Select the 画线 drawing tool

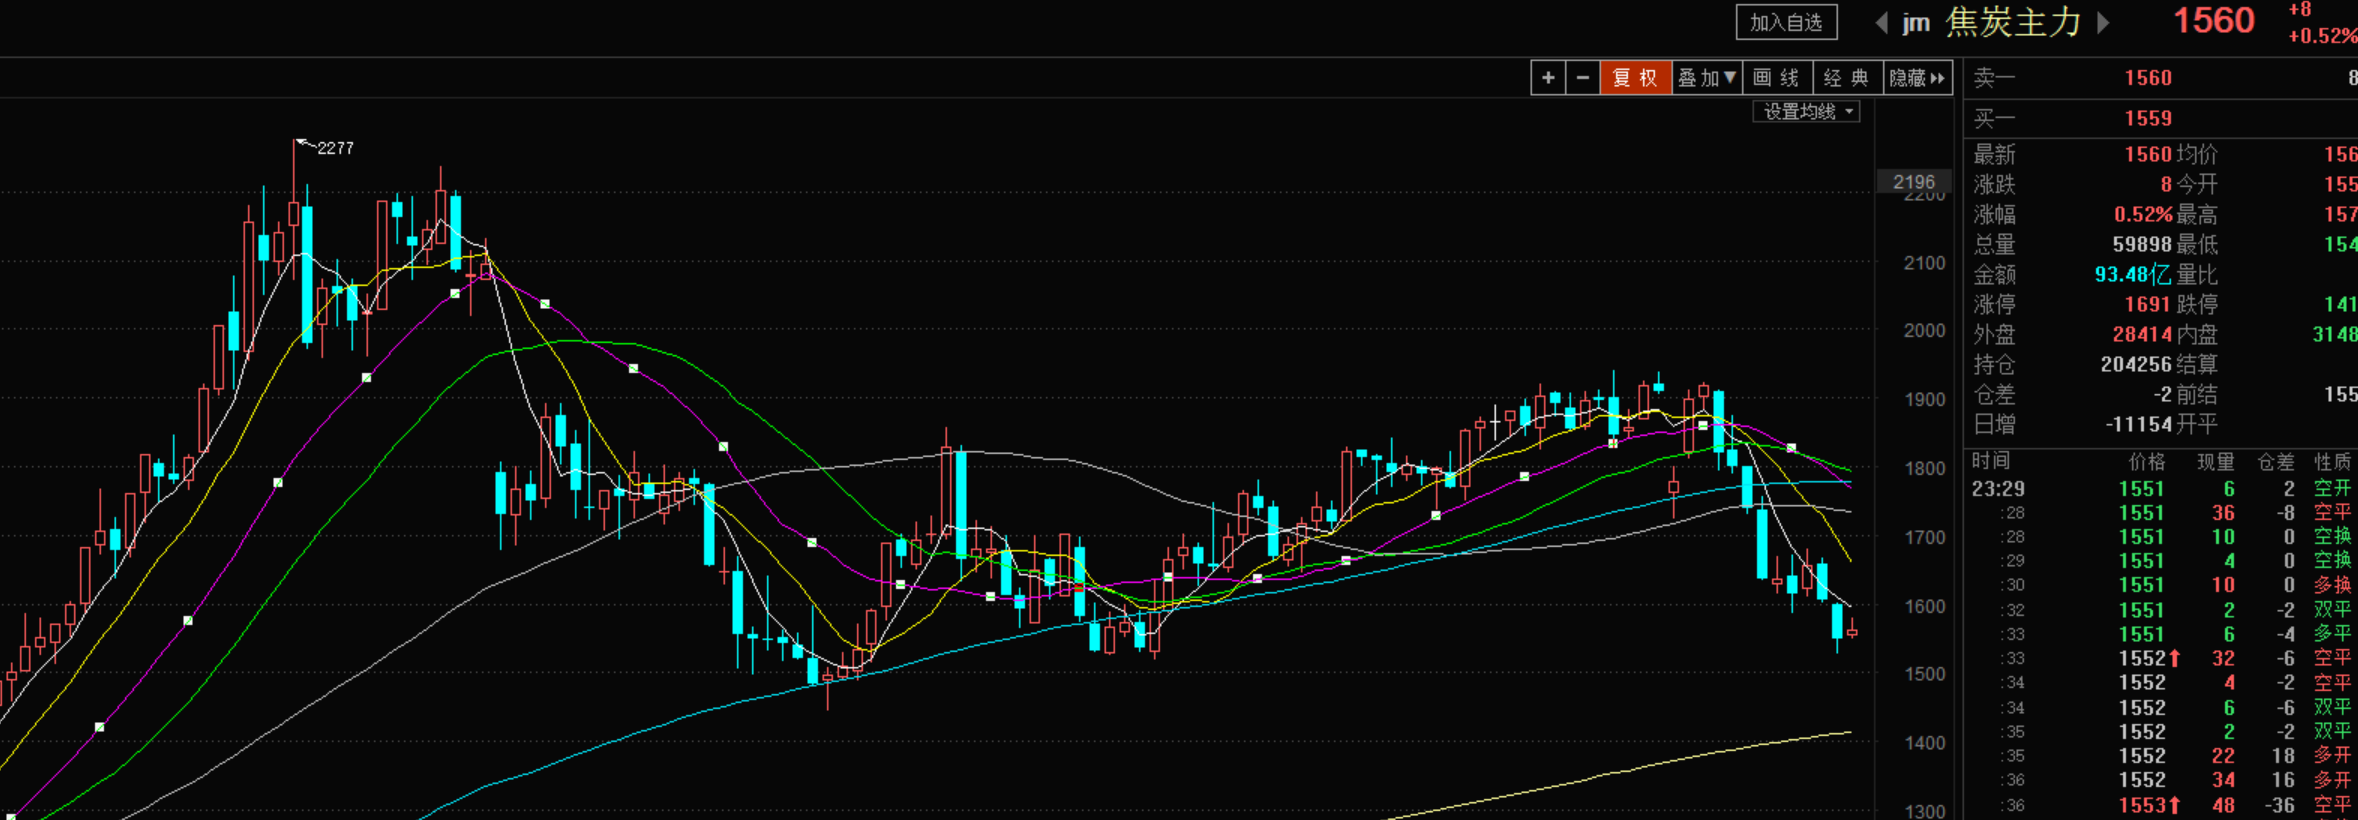[1777, 78]
